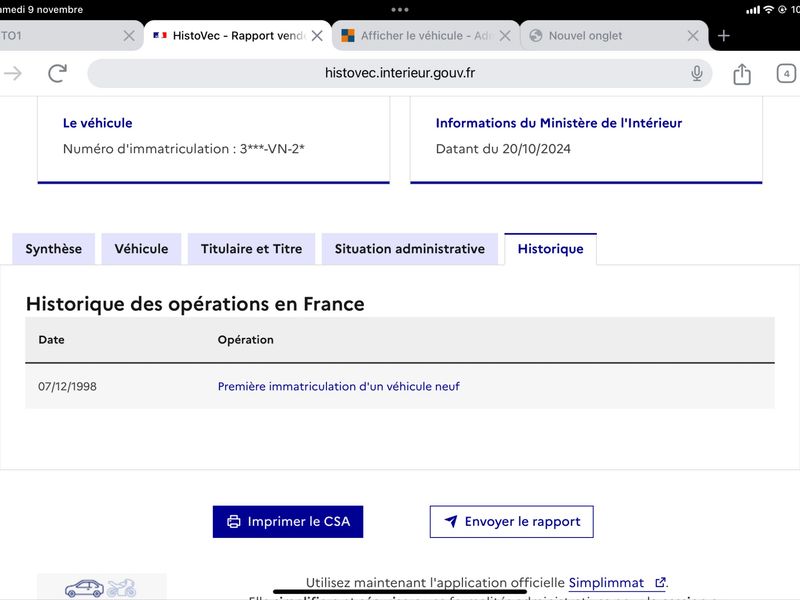
Task: Click the Première immatriculation d'un véhicule neuf entry
Action: [x=338, y=386]
